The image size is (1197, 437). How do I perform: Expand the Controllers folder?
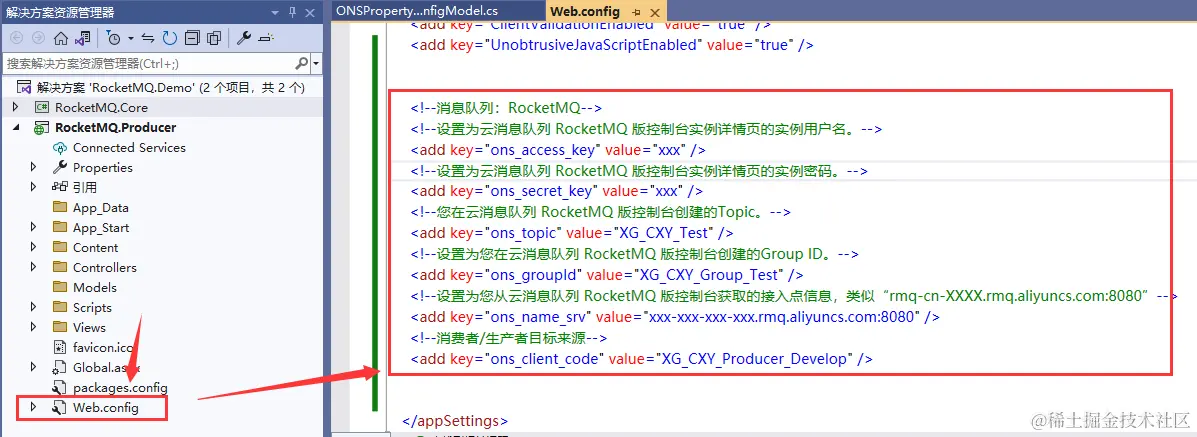(x=33, y=267)
